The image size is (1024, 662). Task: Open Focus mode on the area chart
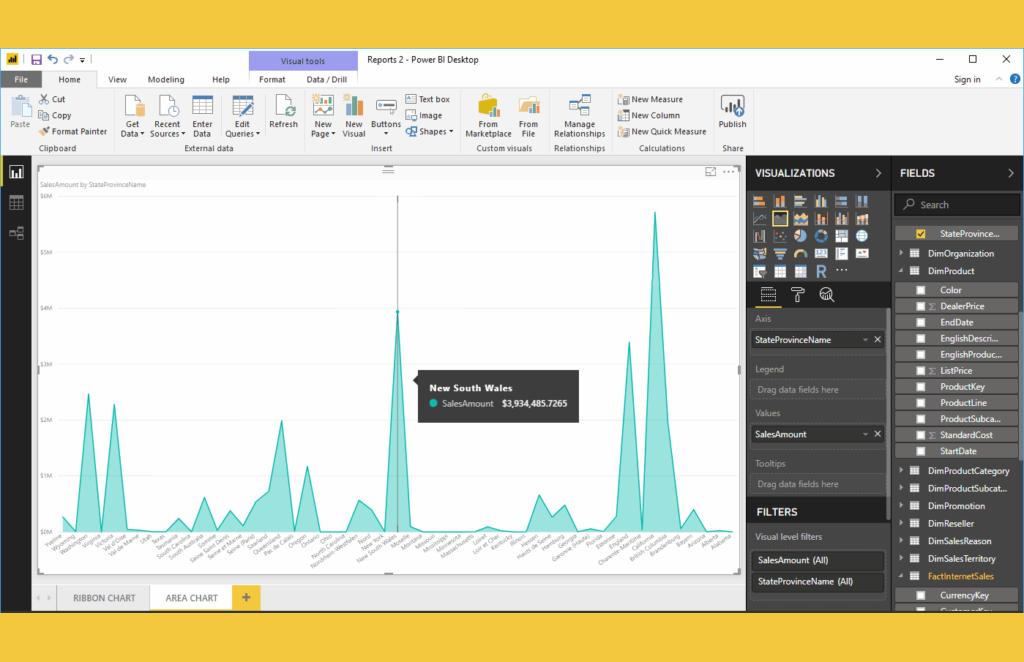pos(711,172)
